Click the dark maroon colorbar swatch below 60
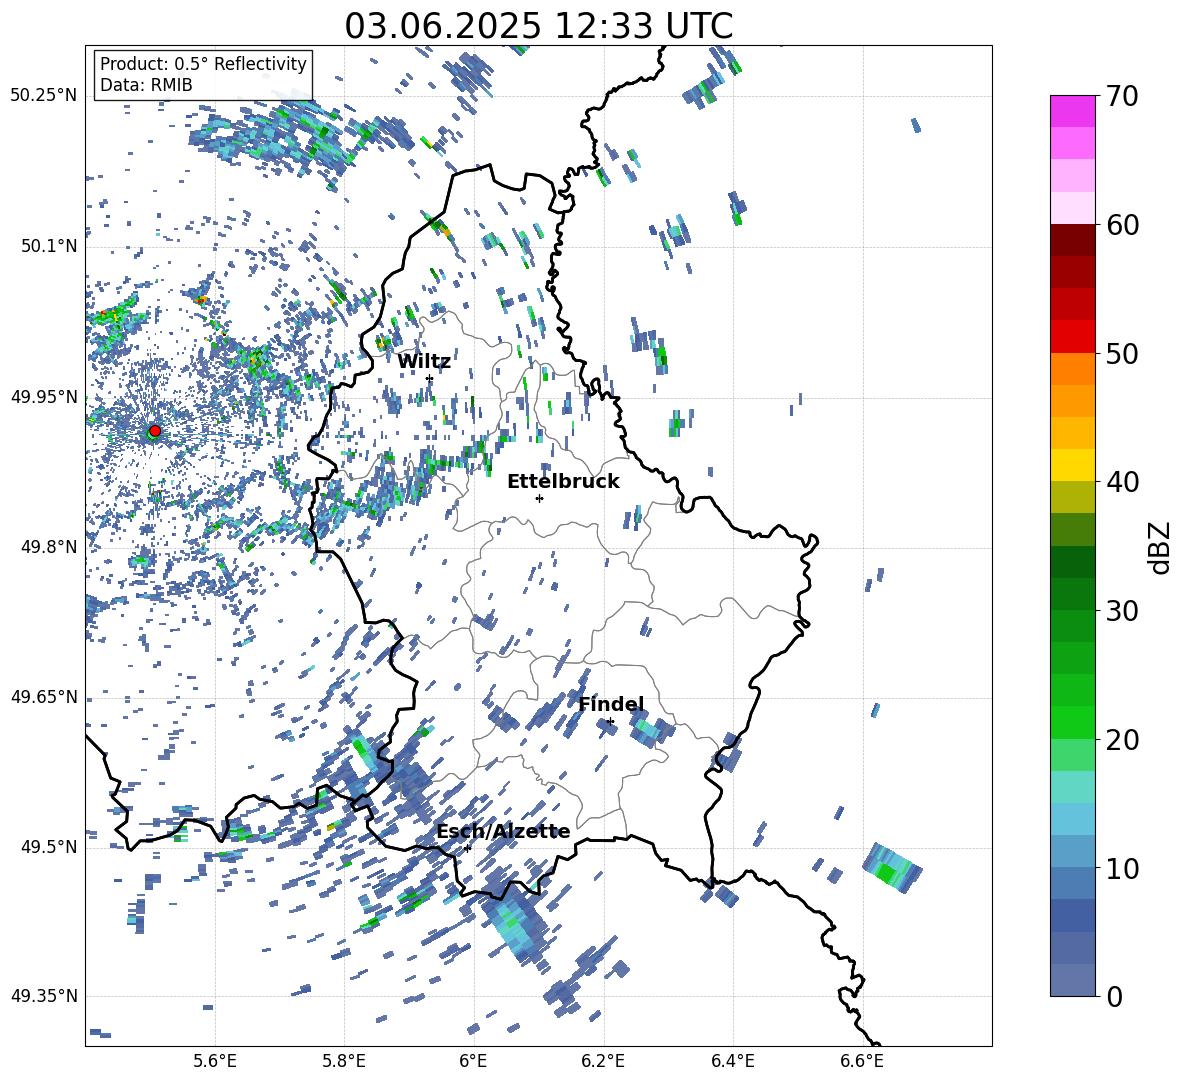The width and height of the screenshot is (1184, 1081). [x=1072, y=239]
